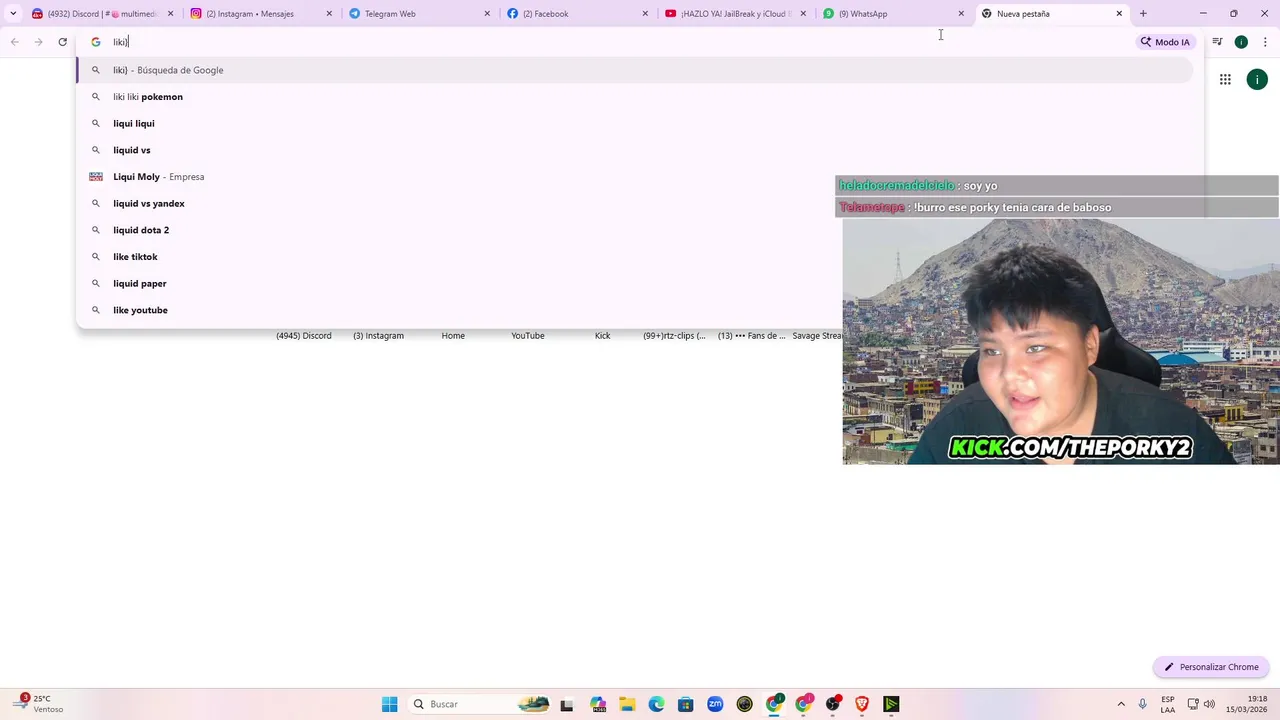Click the Personalizar Chrome button

coord(1211,667)
